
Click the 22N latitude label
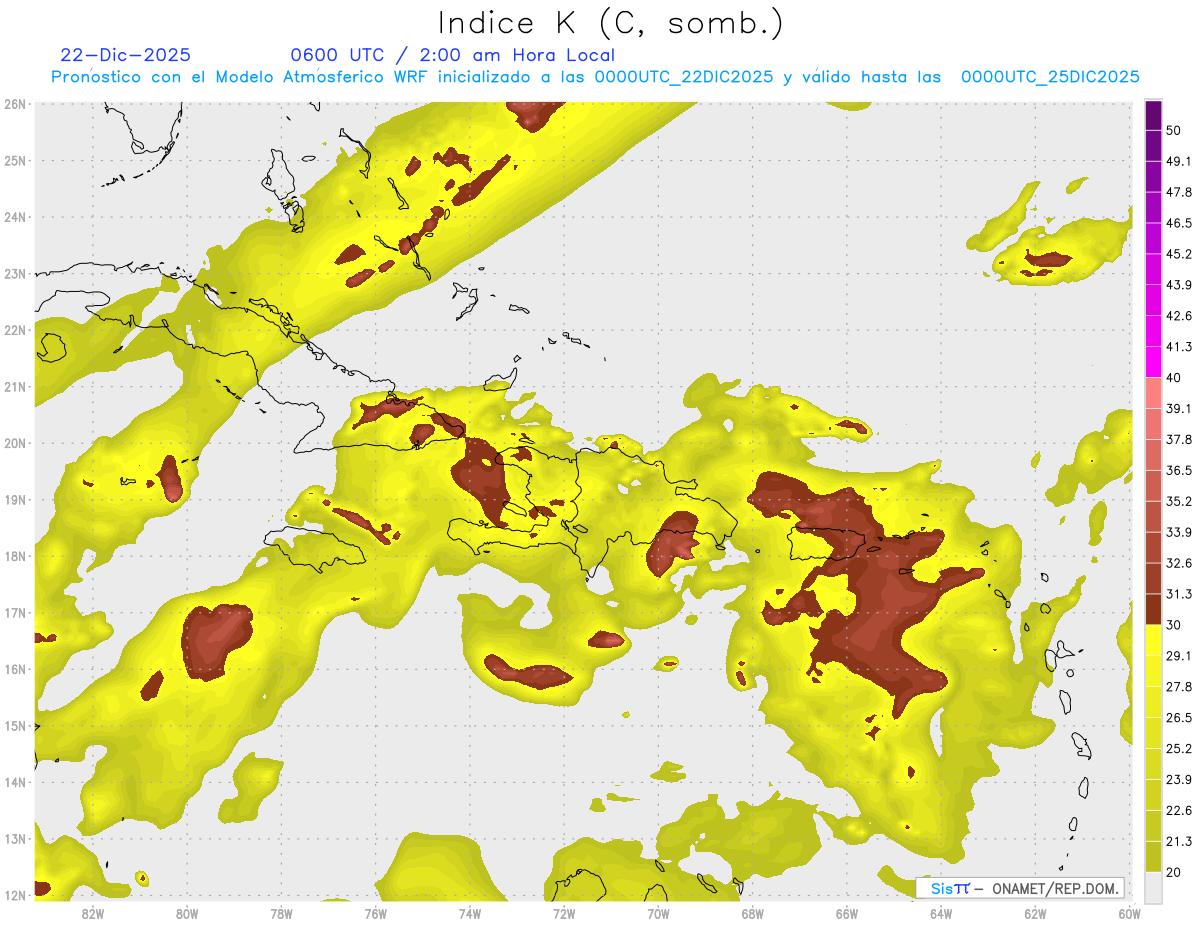(x=15, y=330)
